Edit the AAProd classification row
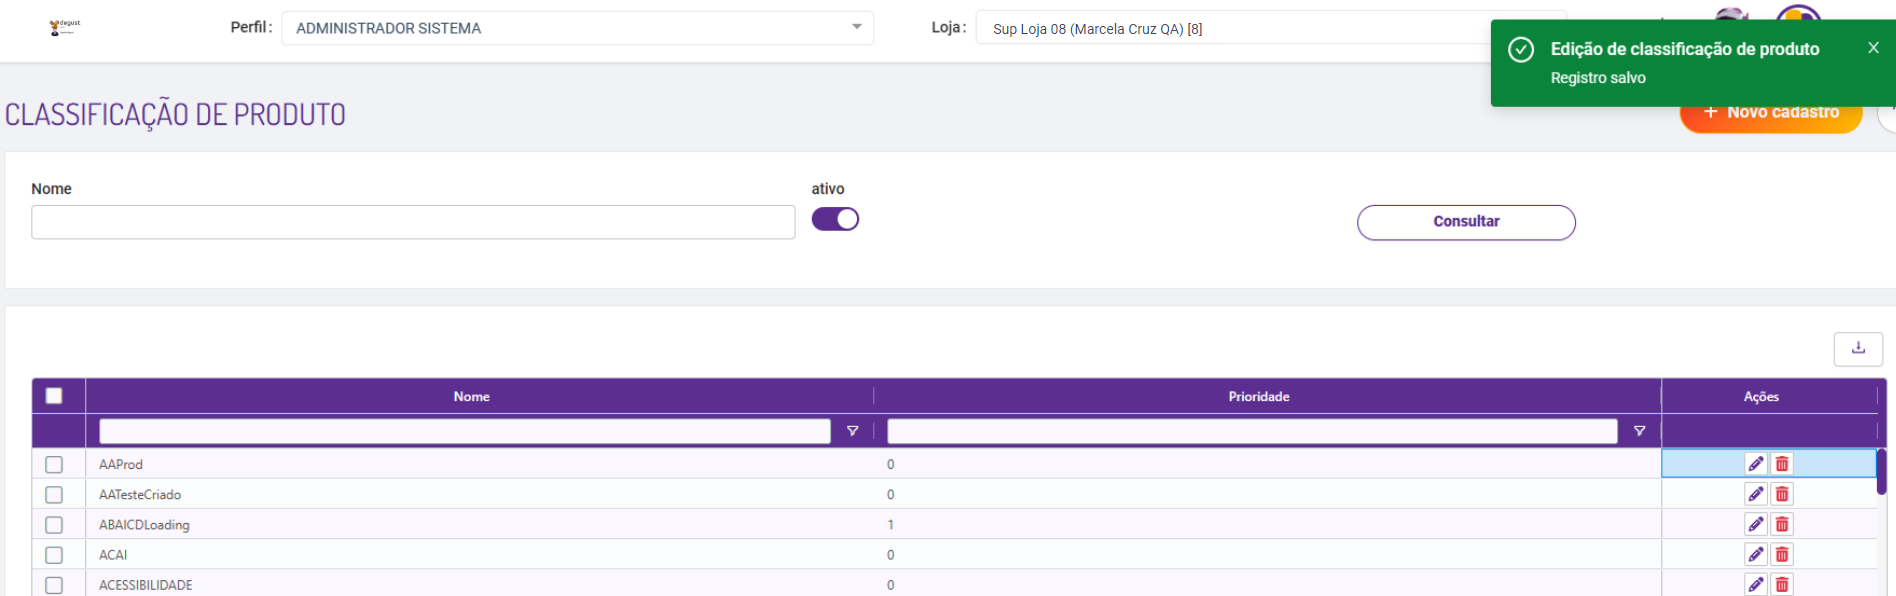 click(1755, 464)
